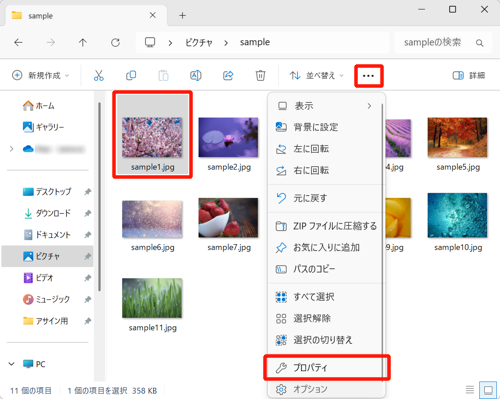
Task: Open the 並べ替え sort dropdown
Action: [x=316, y=76]
